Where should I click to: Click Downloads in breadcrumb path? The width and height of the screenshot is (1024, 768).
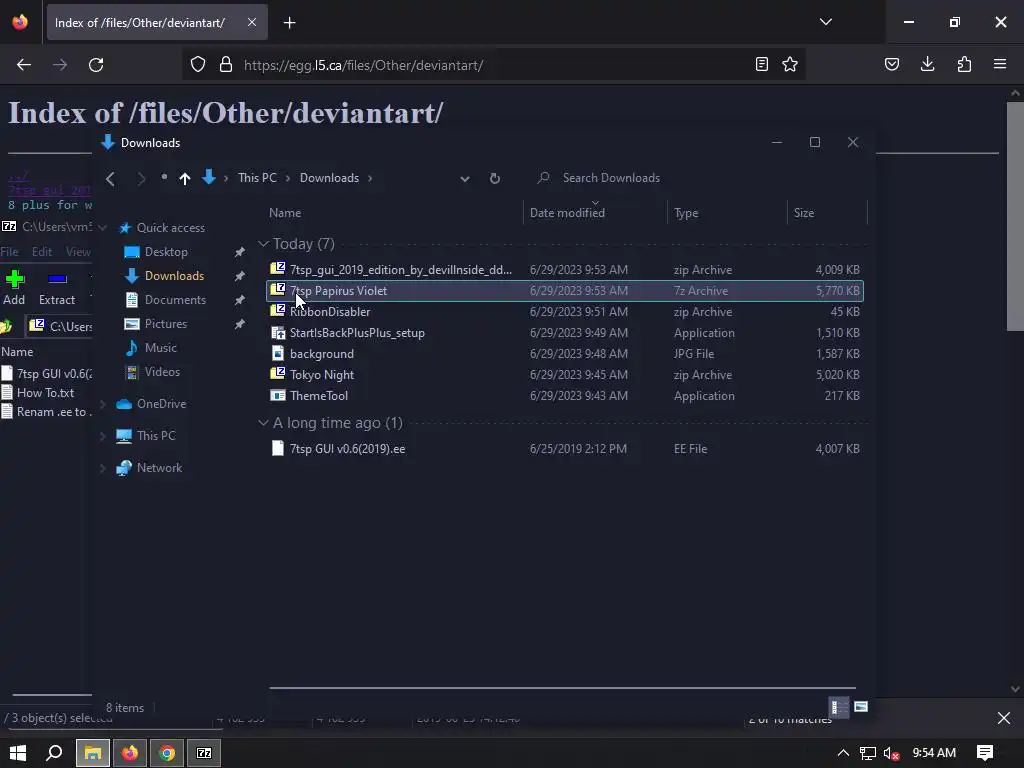[329, 178]
